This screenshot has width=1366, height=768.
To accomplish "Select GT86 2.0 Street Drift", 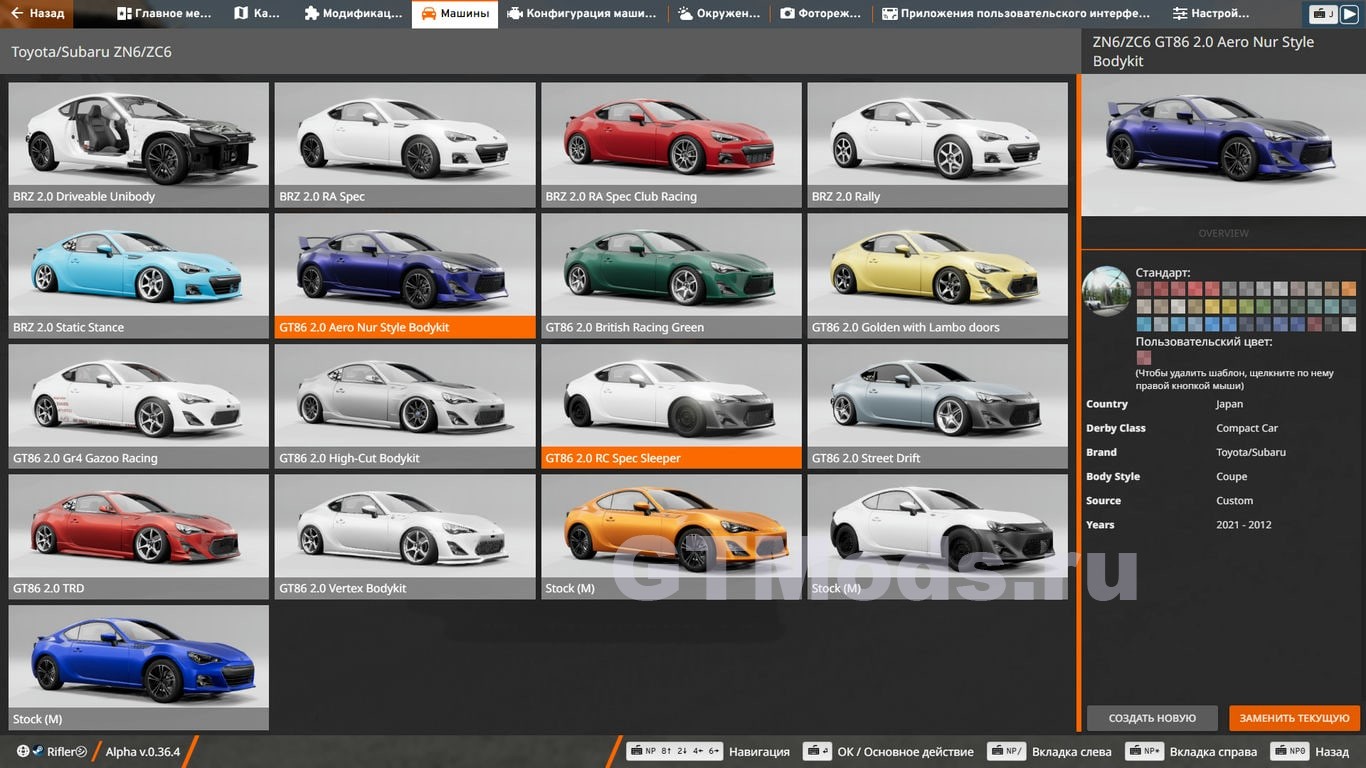I will point(938,407).
